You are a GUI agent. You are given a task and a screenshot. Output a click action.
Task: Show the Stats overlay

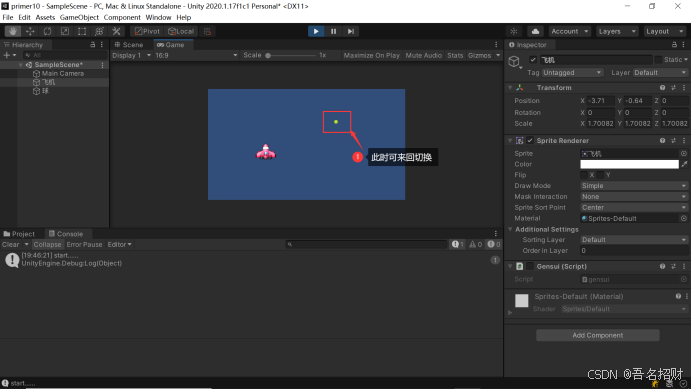(455, 55)
